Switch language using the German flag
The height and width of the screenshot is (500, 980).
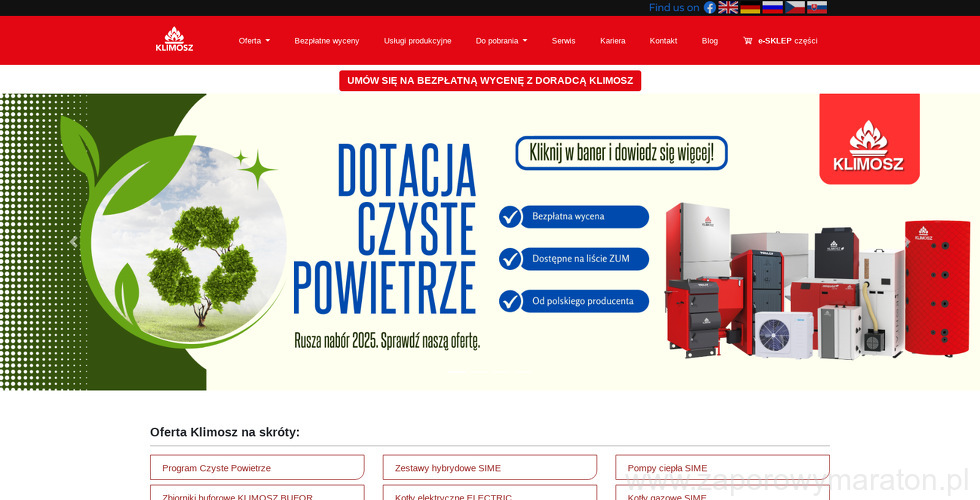click(x=750, y=8)
